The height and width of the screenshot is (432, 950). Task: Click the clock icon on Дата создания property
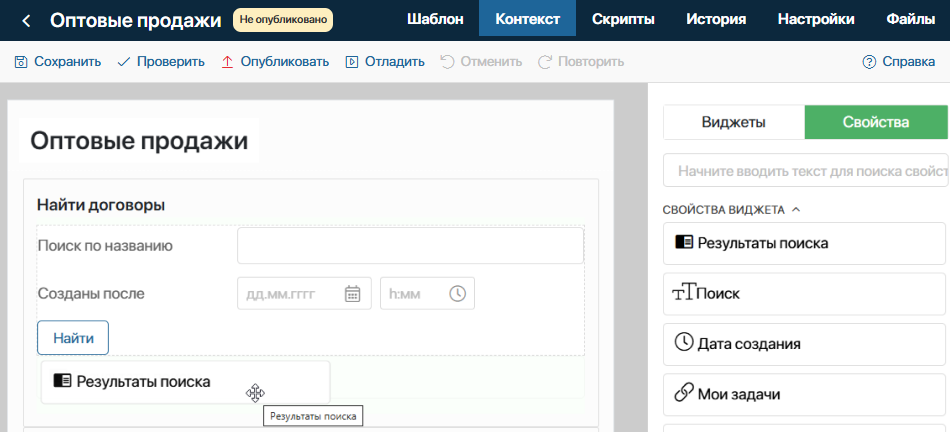click(x=683, y=342)
